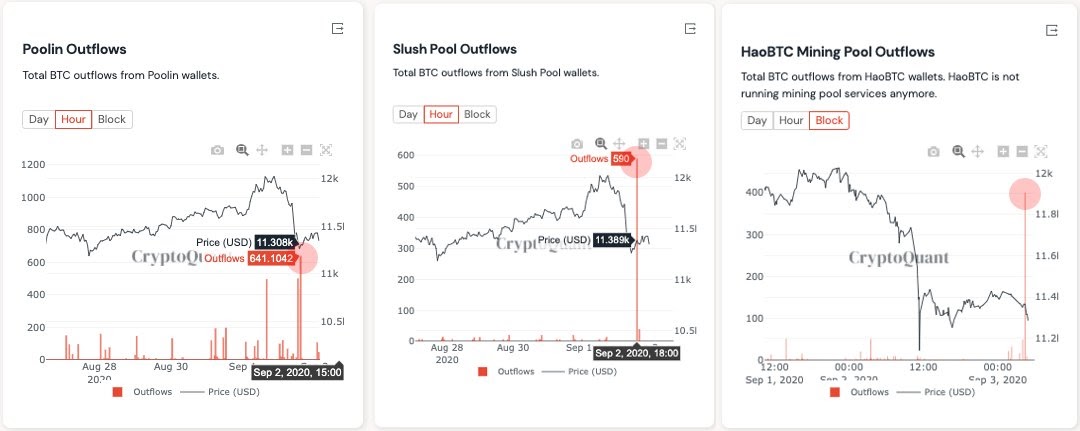Viewport: 1080px width, 431px height.
Task: Click export icon on Poolin Outflows card
Action: click(338, 29)
